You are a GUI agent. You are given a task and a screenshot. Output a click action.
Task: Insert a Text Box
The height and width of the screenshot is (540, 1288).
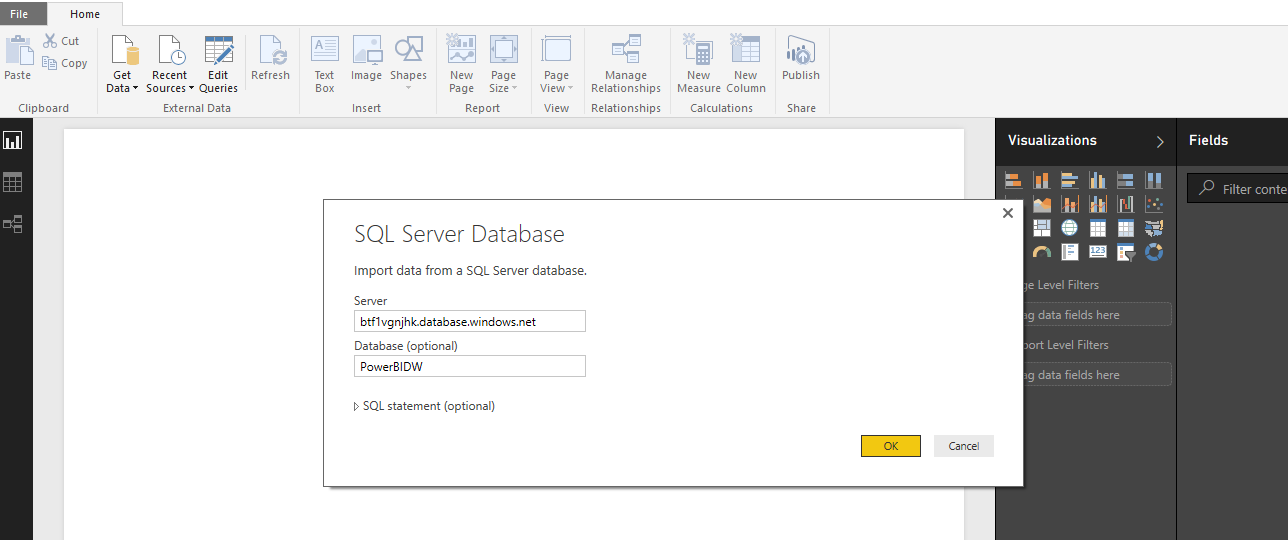pyautogui.click(x=325, y=64)
